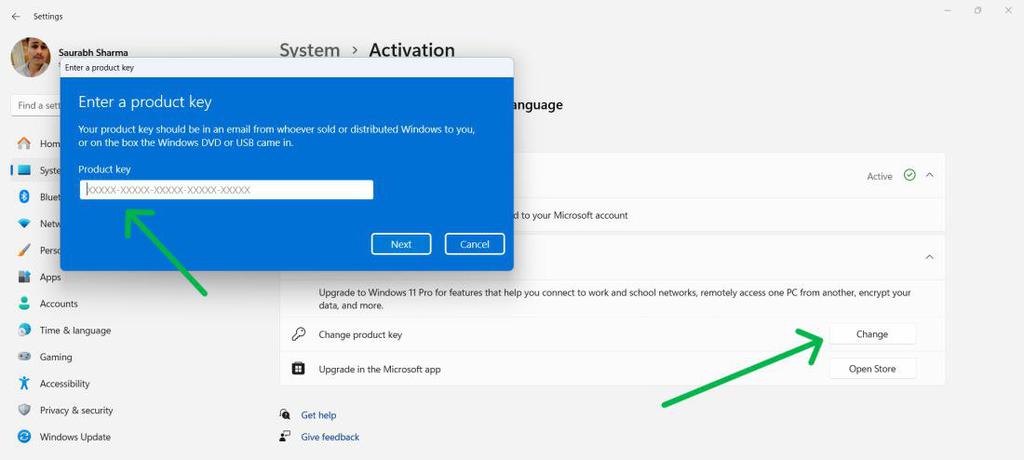Cancel the product key dialog
The height and width of the screenshot is (460, 1024).
(x=475, y=244)
